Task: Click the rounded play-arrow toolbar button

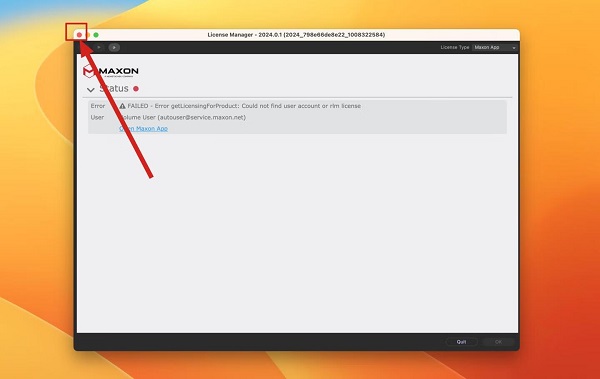Action: pos(114,47)
